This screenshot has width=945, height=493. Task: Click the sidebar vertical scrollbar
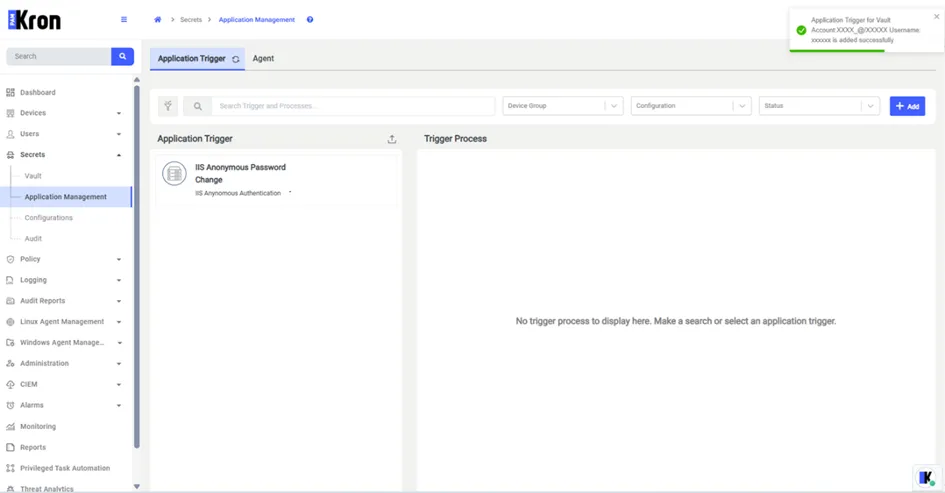[137, 266]
